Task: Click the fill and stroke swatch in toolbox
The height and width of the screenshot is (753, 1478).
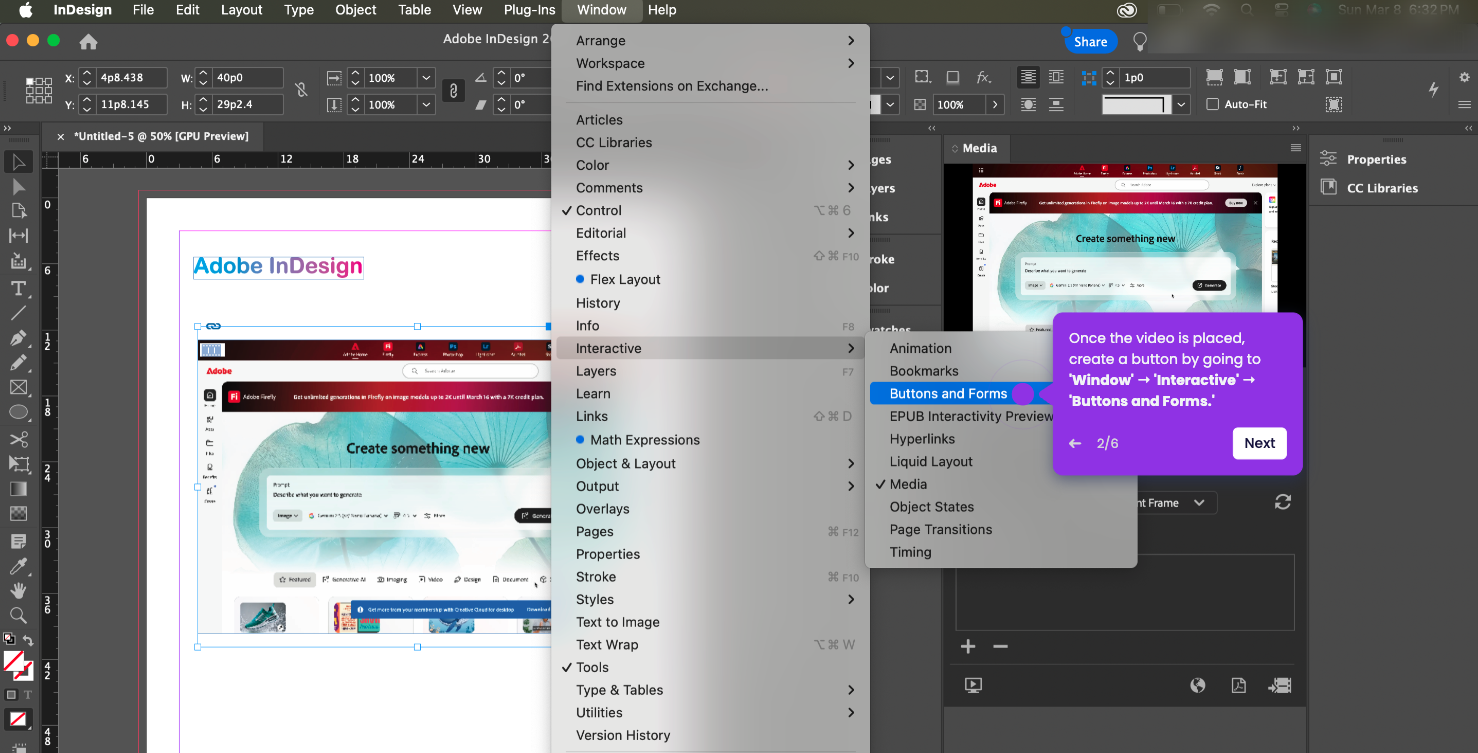Action: click(x=17, y=665)
